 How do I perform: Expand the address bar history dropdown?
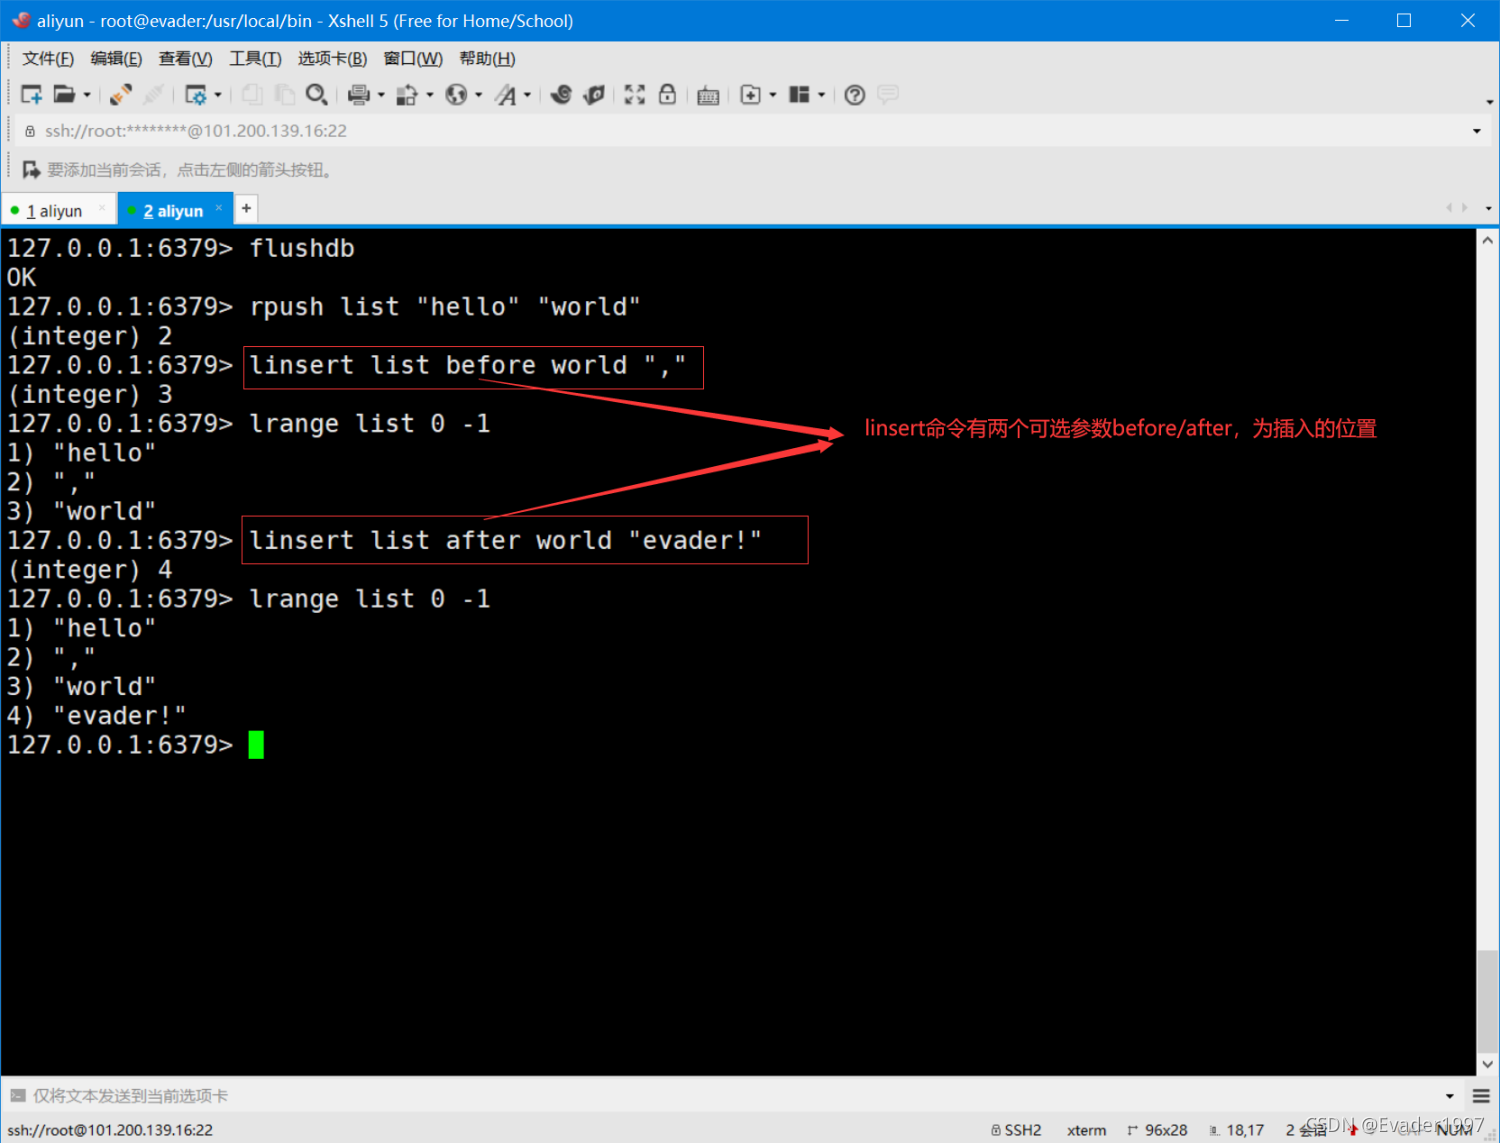point(1476,131)
